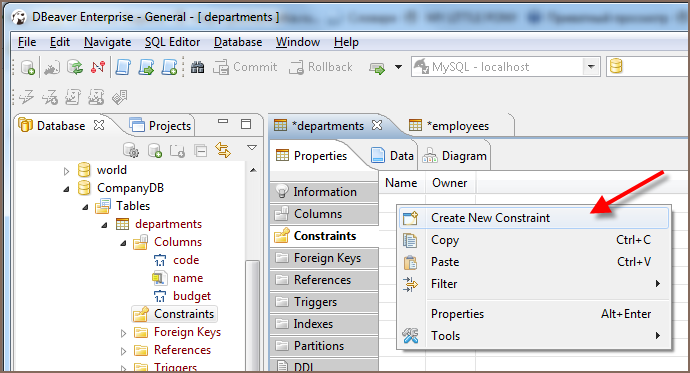Open MySQL - localhost connection dropdown
The width and height of the screenshot is (690, 373).
[591, 67]
